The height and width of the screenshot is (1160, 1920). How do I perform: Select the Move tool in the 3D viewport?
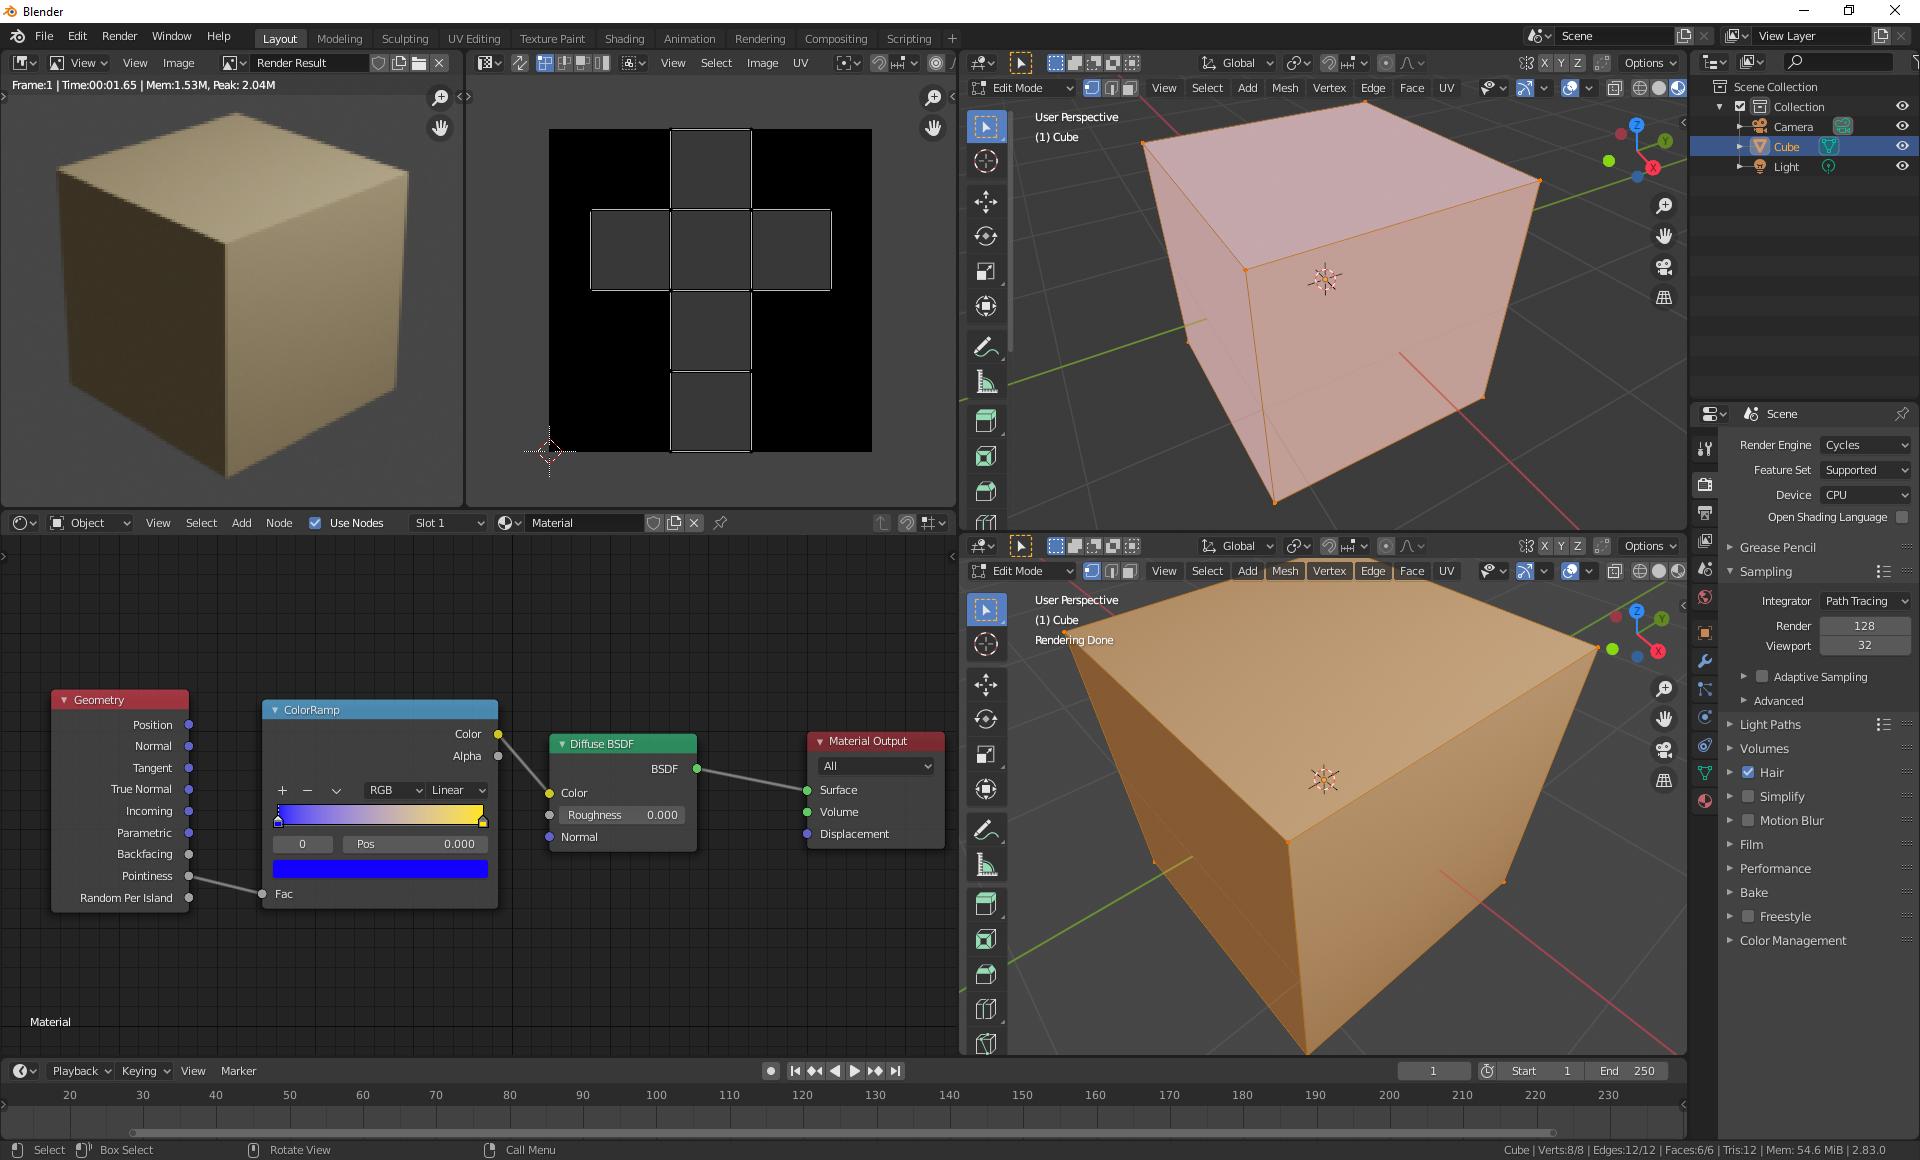pos(986,202)
